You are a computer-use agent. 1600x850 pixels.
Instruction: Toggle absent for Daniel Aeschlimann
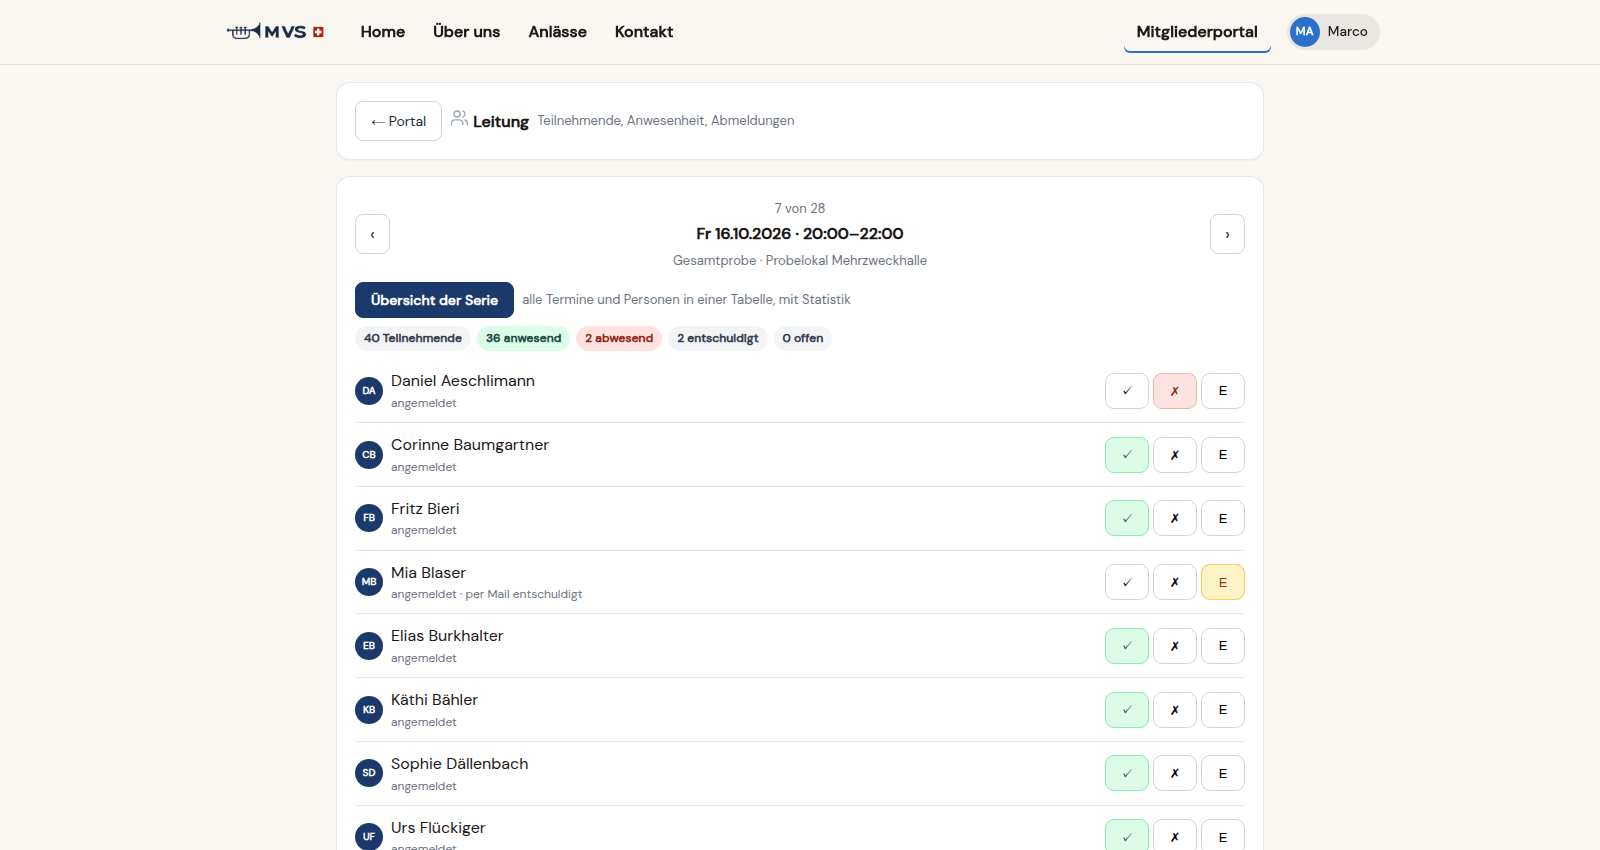pyautogui.click(x=1175, y=391)
